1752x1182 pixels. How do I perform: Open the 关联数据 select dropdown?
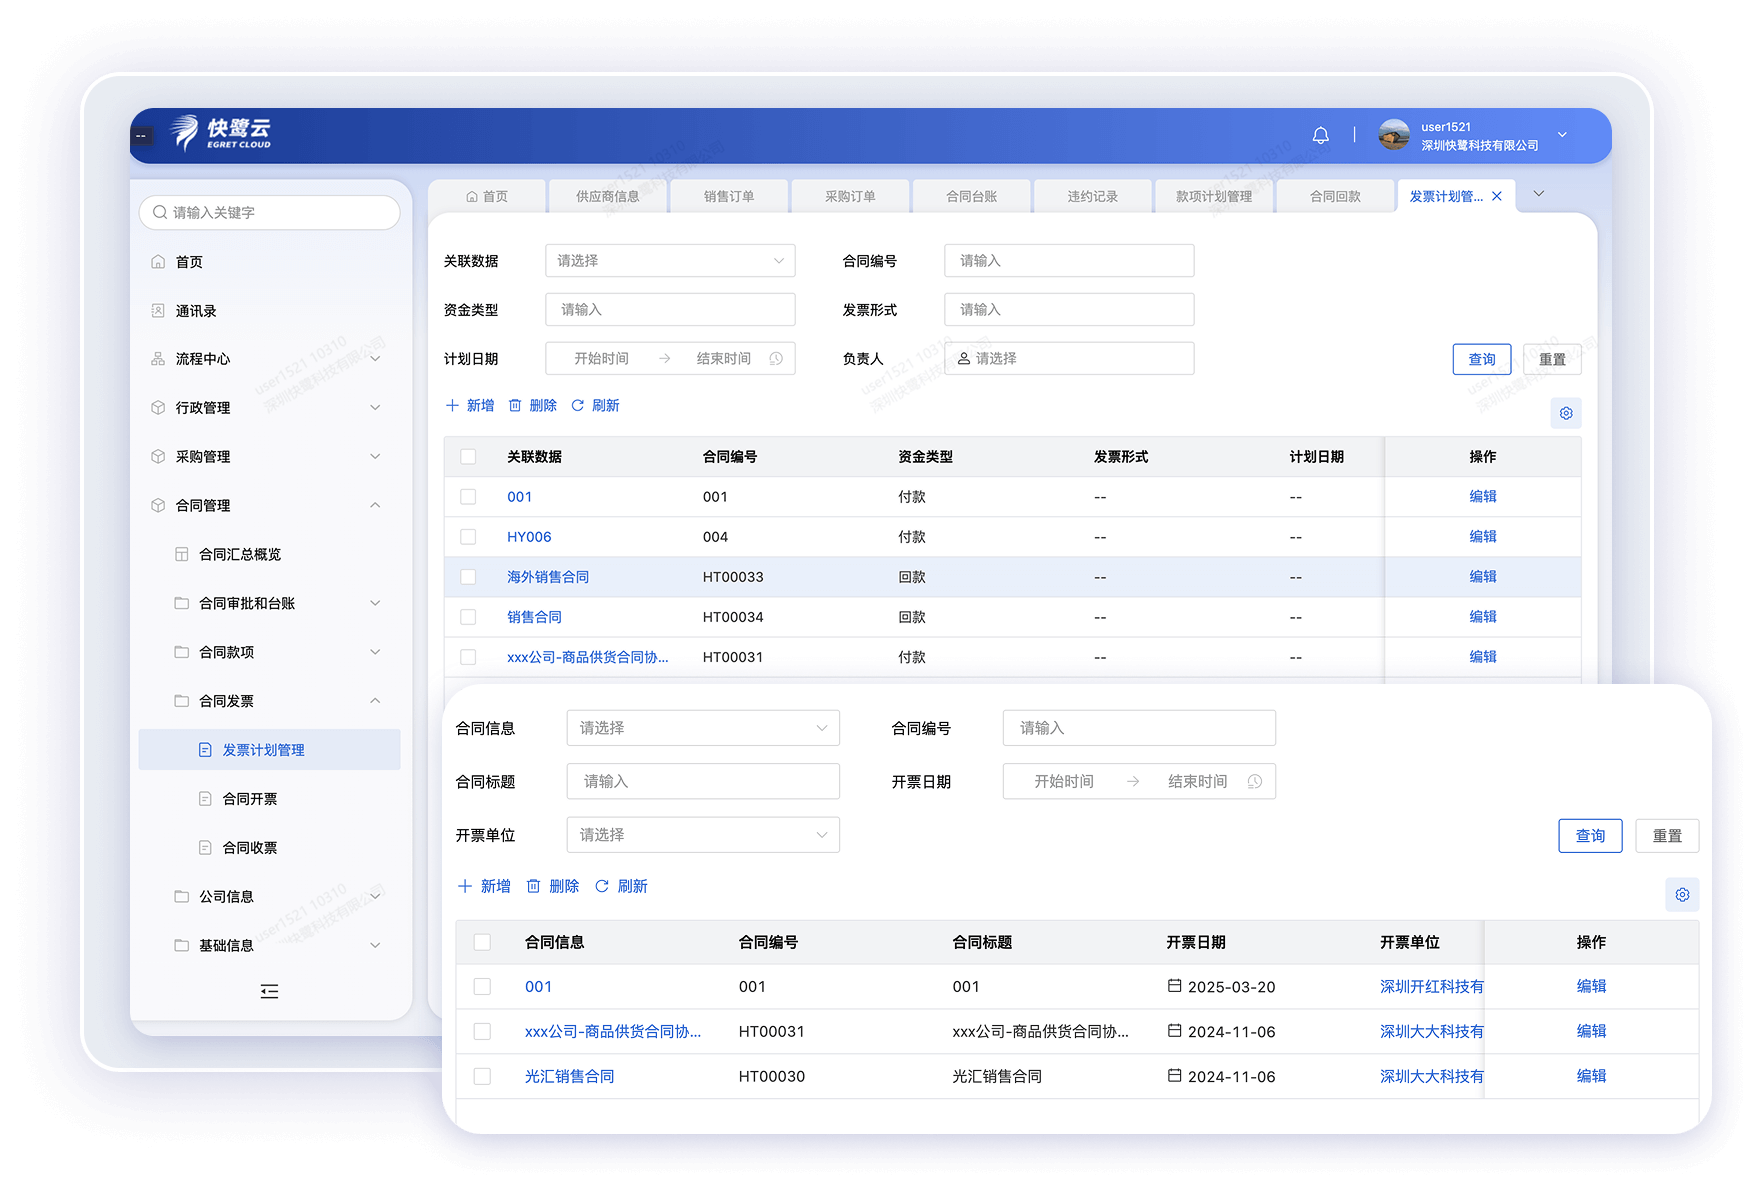670,261
